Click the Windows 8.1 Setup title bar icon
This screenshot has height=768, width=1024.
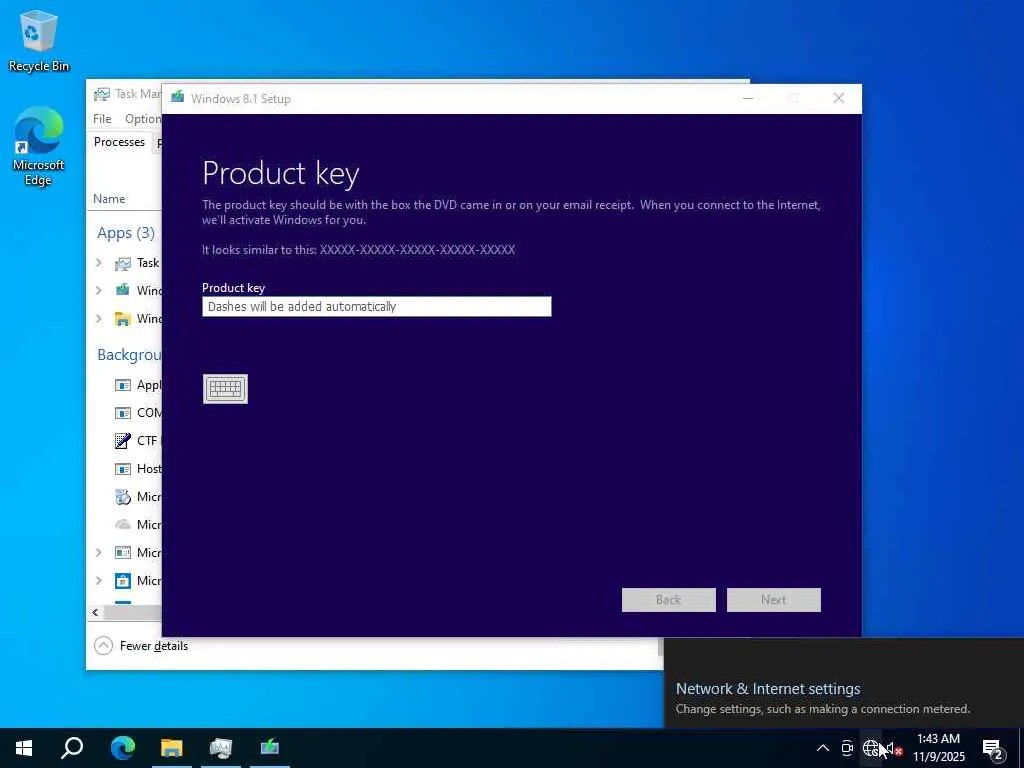click(x=177, y=98)
